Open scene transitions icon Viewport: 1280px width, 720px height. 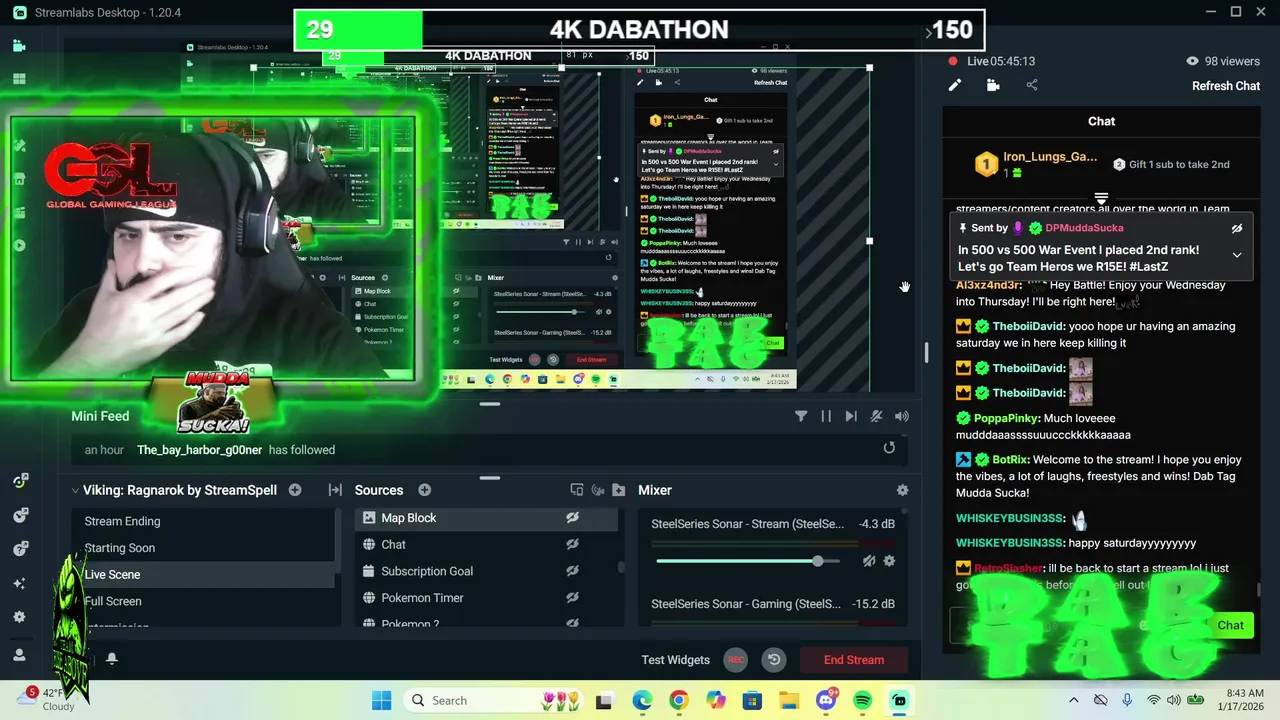335,490
